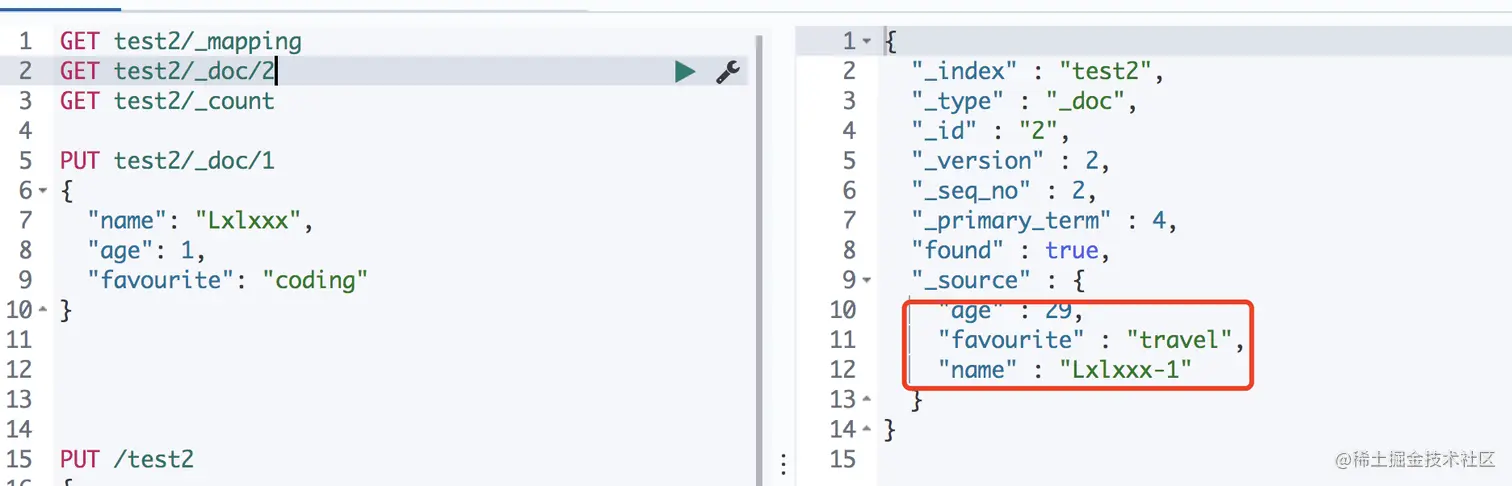Screen dimensions: 1512x486
Task: Open the wrench settings menu for request
Action: [x=728, y=71]
